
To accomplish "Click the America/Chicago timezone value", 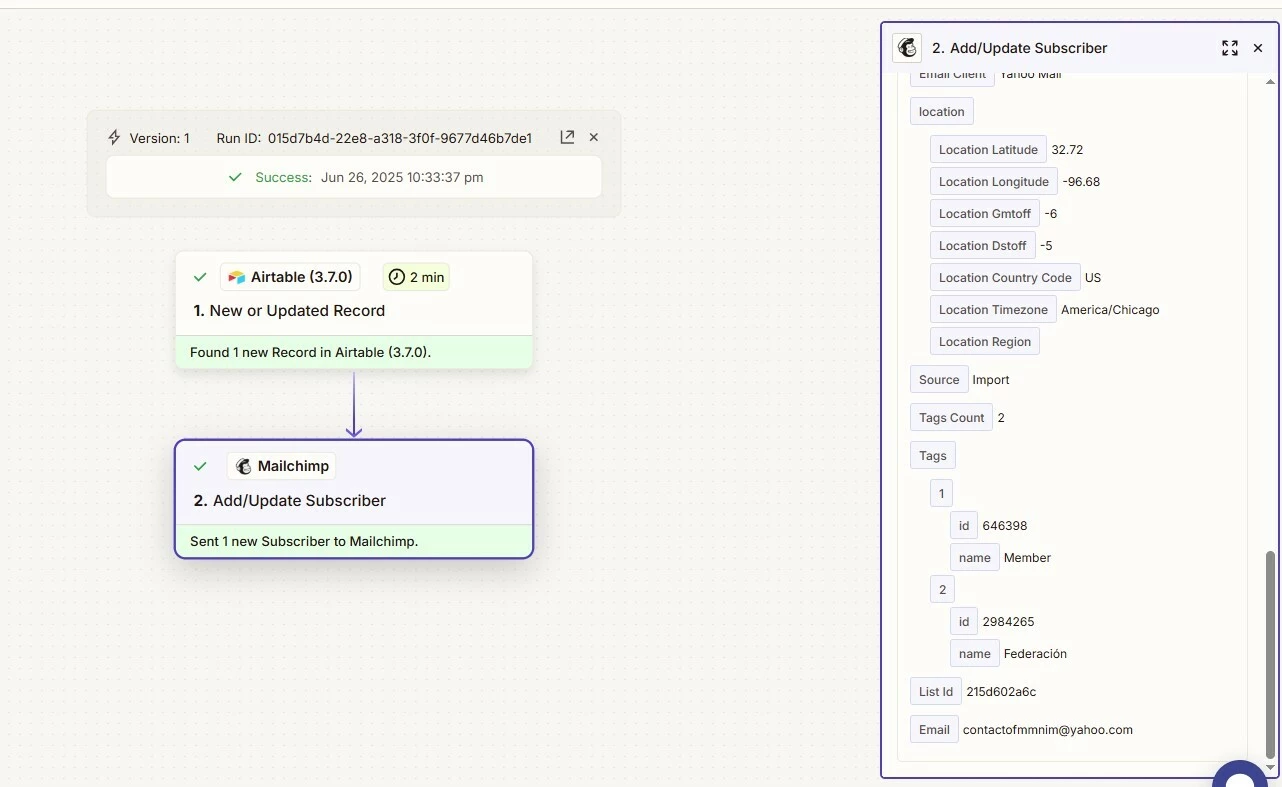I will (x=1110, y=309).
